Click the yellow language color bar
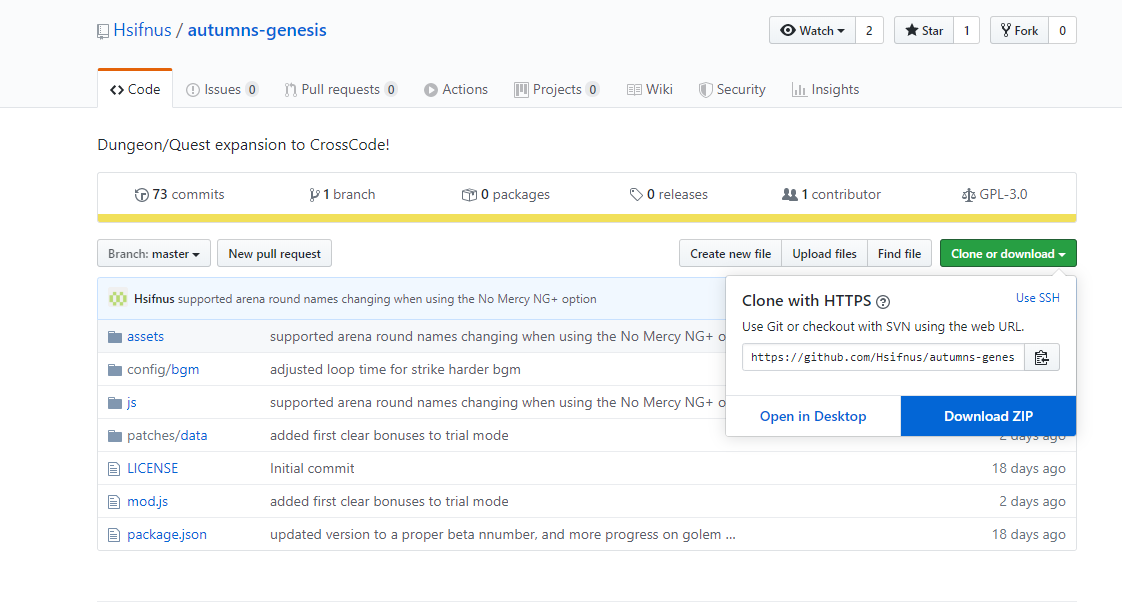 pos(586,218)
